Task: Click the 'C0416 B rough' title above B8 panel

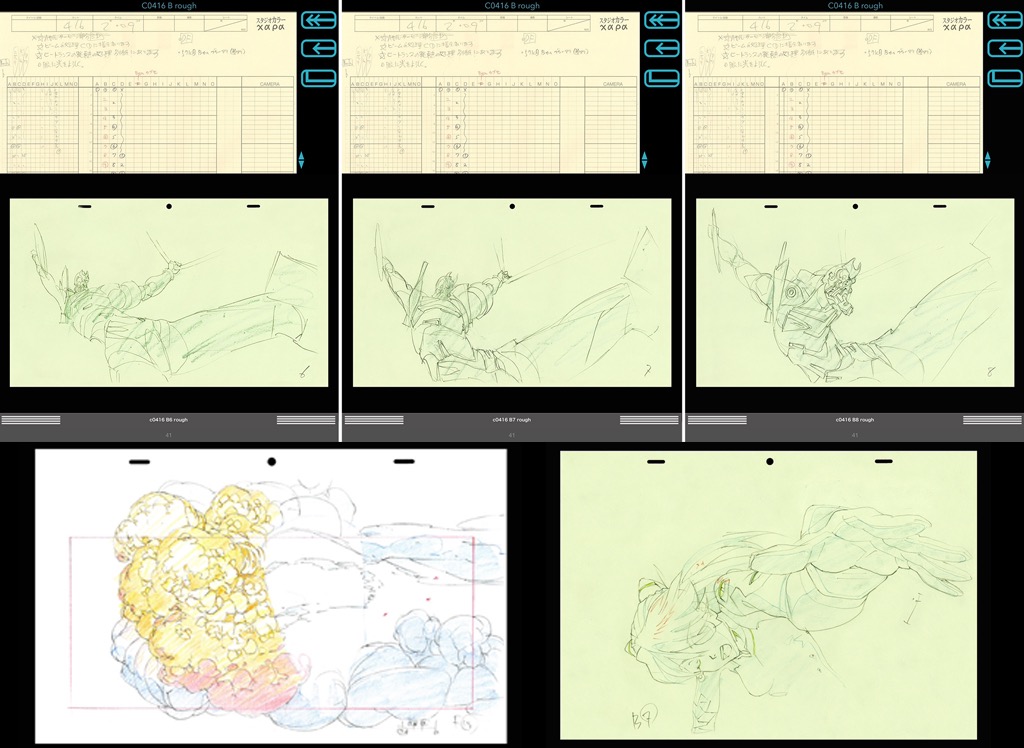Action: click(855, 5)
